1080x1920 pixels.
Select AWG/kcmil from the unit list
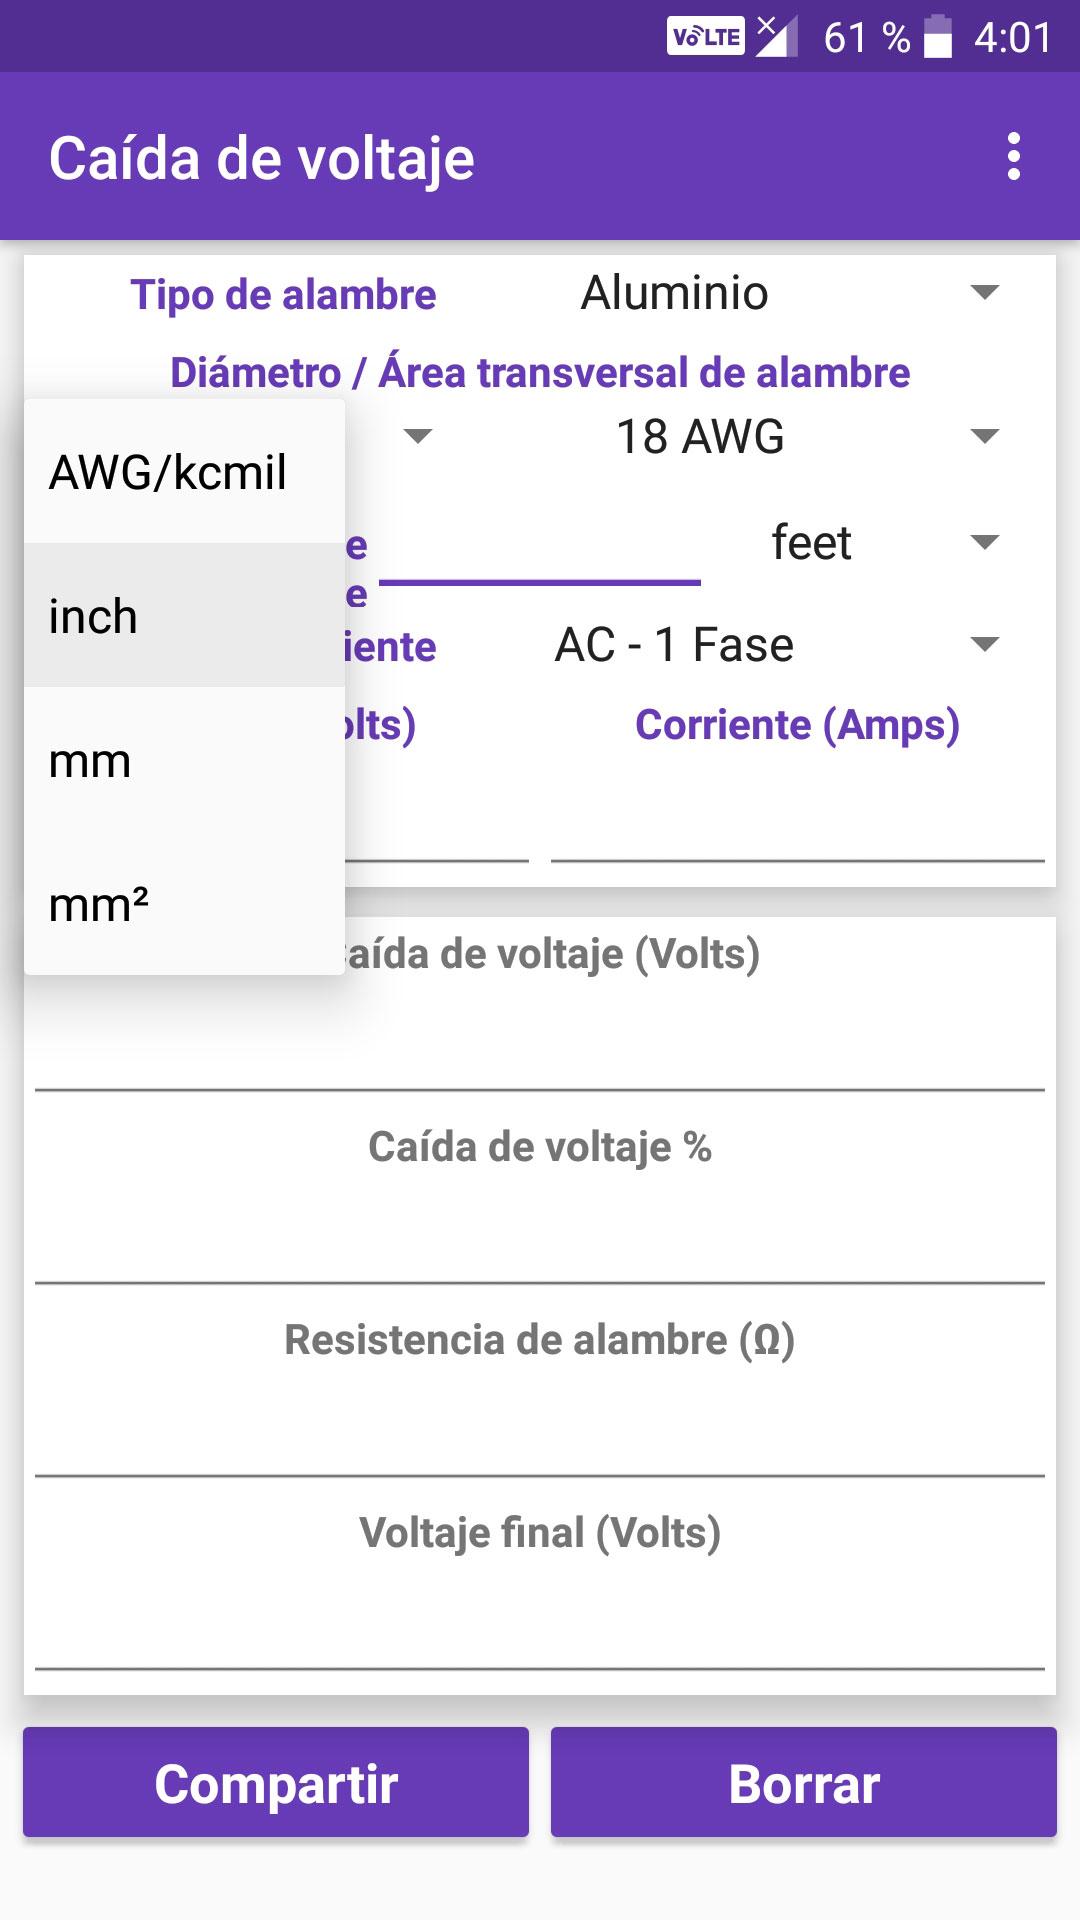184,472
